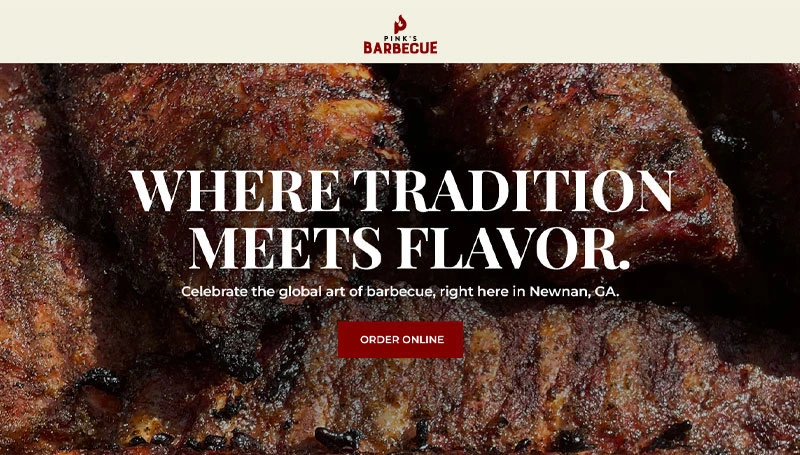Viewport: 800px width, 455px height.
Task: Click the WHERE TRADITION headline line
Action: click(x=402, y=191)
